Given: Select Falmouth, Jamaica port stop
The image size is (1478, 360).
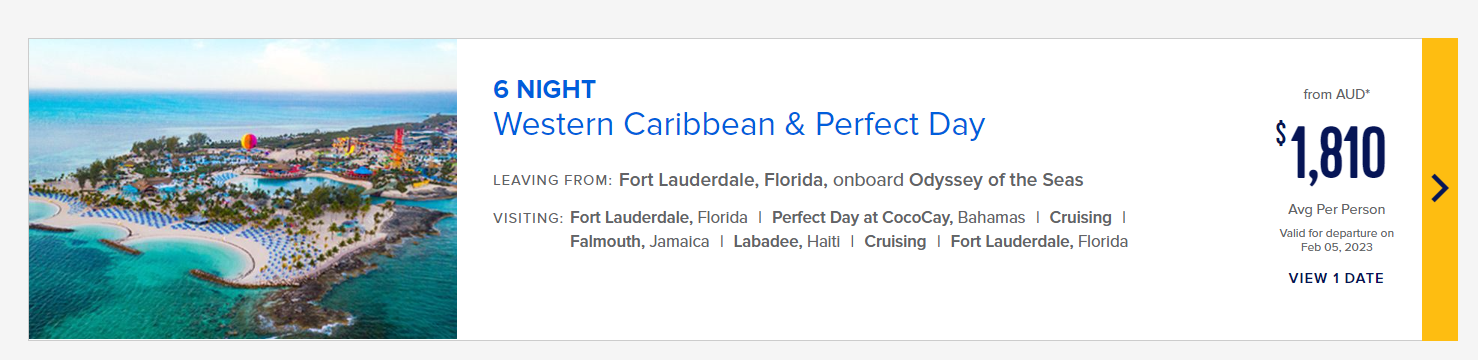Looking at the screenshot, I should 640,241.
